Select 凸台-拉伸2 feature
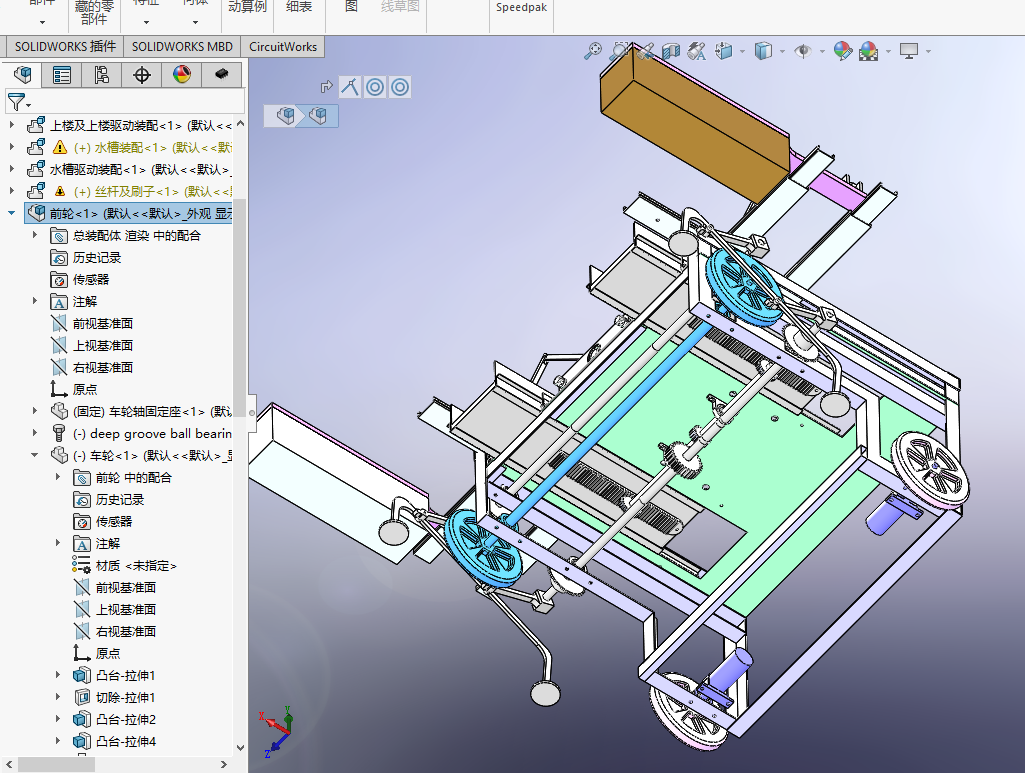This screenshot has width=1025, height=773. pyautogui.click(x=126, y=719)
